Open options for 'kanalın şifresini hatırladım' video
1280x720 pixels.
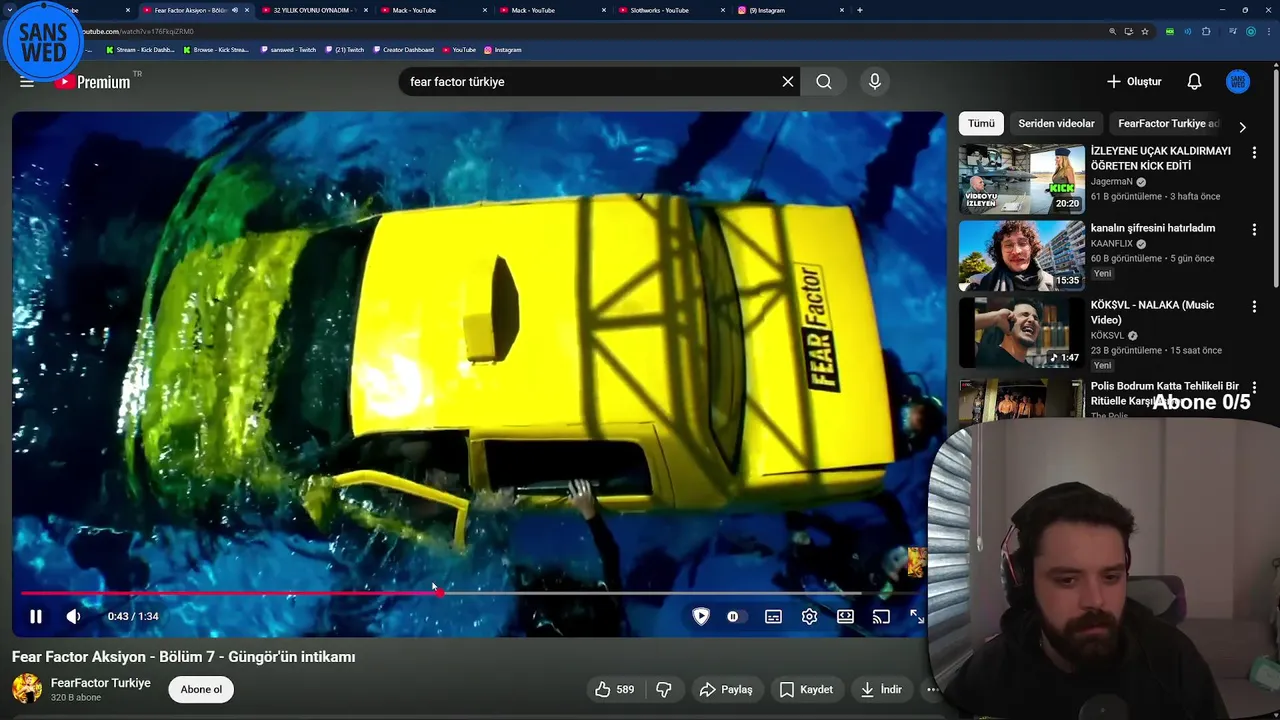tap(1254, 230)
